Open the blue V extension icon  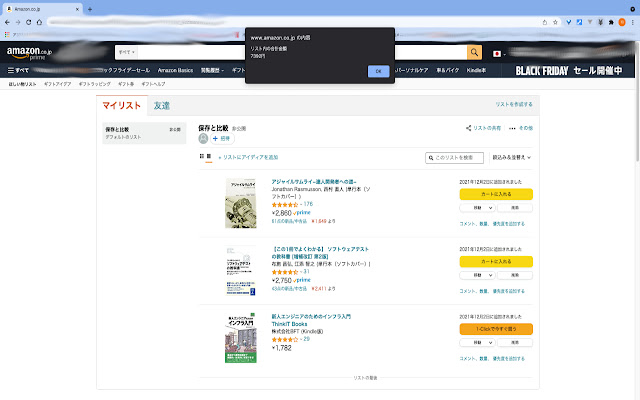coord(568,22)
